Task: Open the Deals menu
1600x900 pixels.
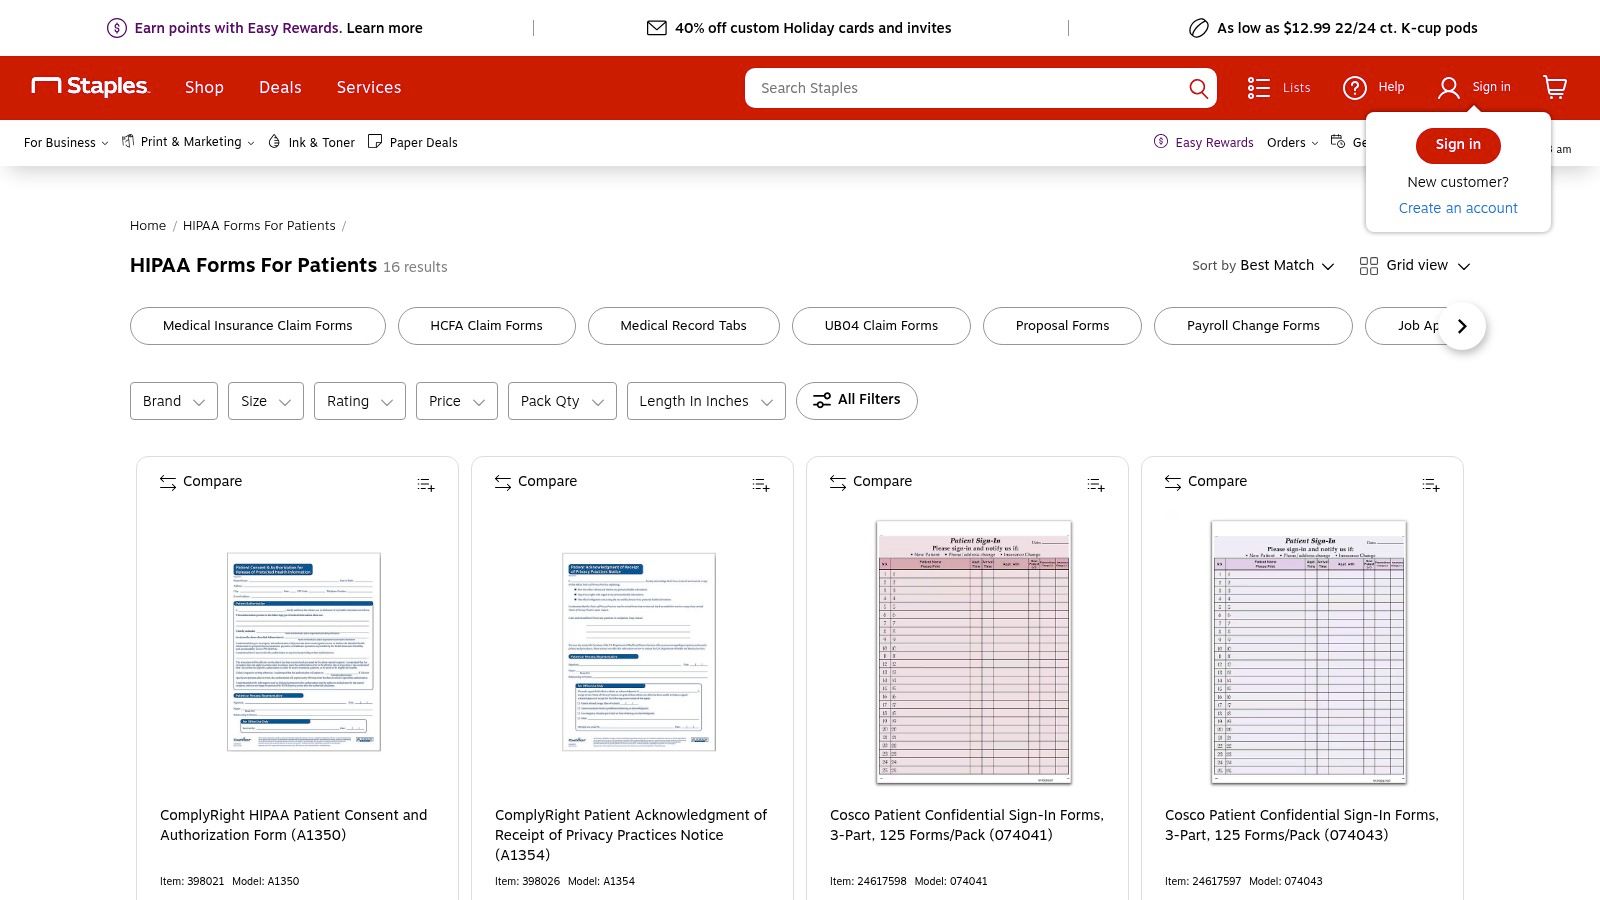Action: click(x=280, y=88)
